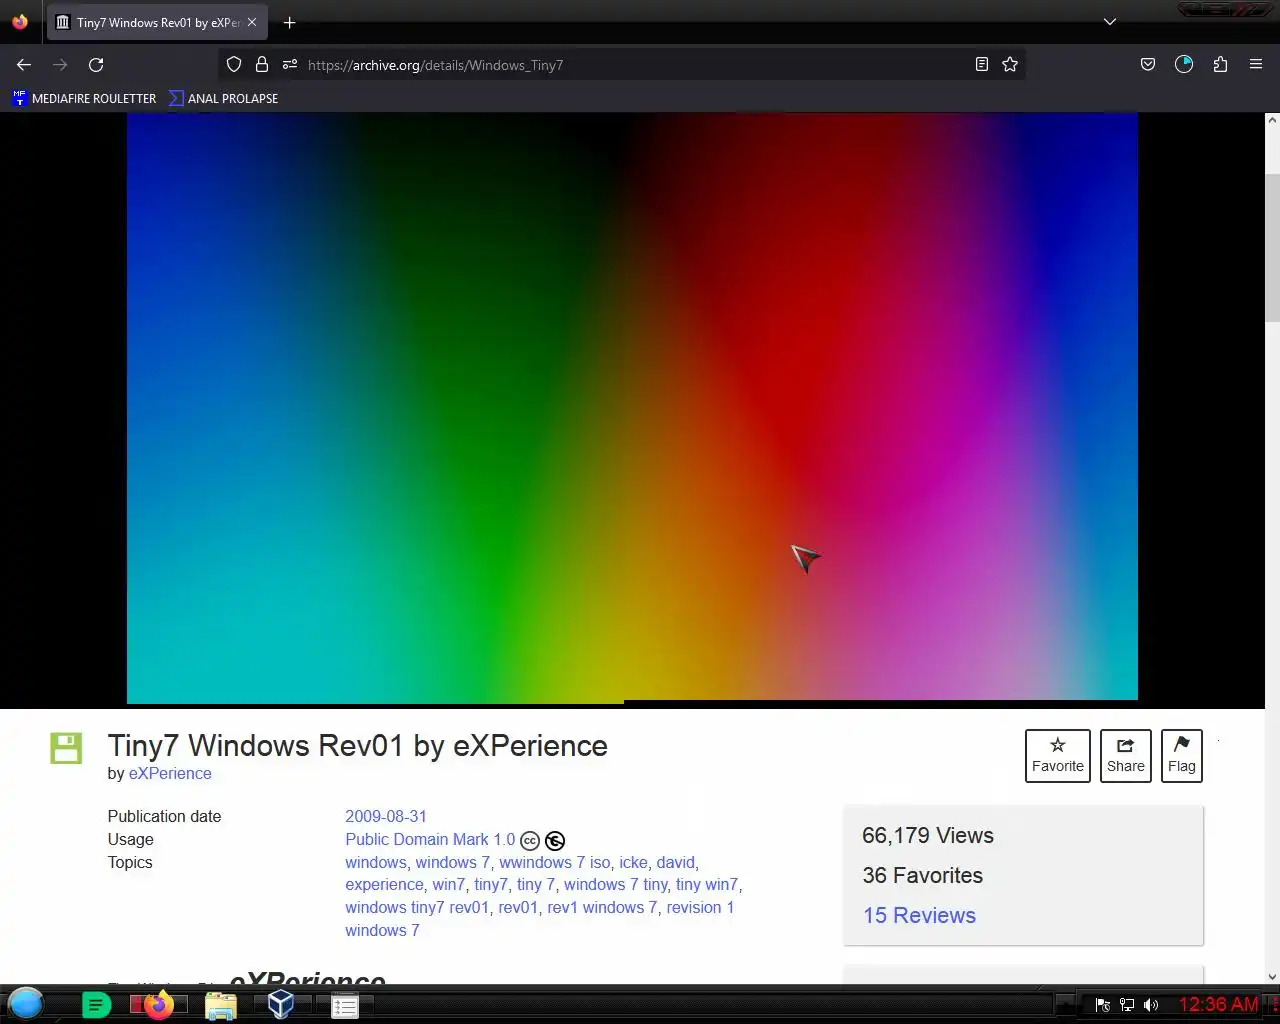Open network tray icon
The height and width of the screenshot is (1024, 1280).
(x=1127, y=1005)
